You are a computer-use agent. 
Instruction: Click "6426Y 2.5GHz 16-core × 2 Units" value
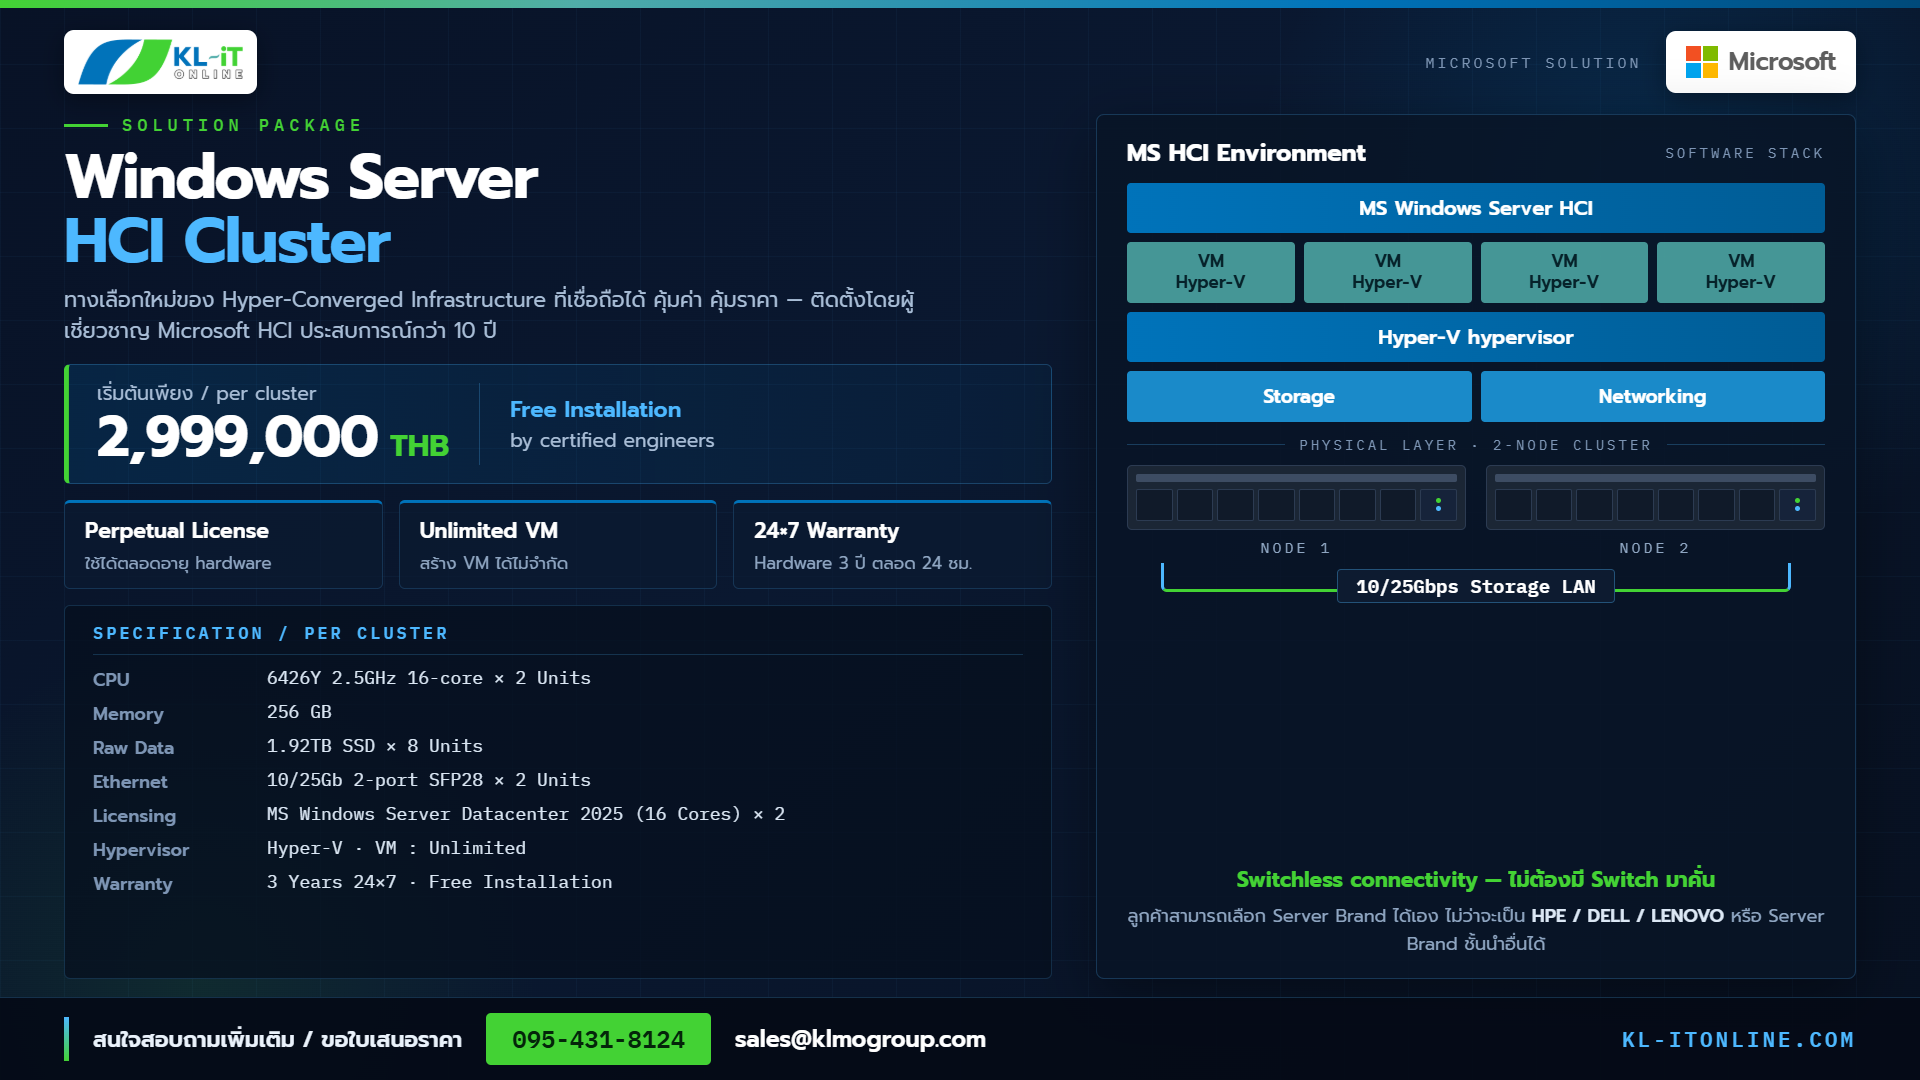tap(429, 678)
